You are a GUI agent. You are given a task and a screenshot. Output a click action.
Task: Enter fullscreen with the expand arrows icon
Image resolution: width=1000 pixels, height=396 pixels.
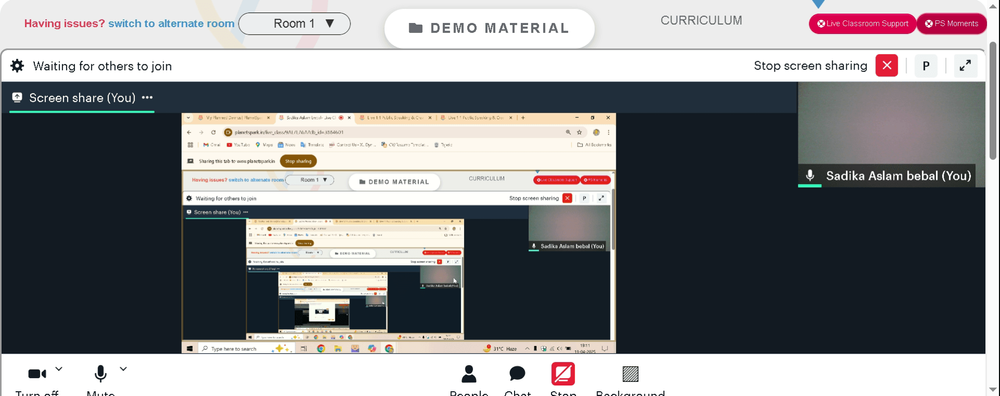966,66
